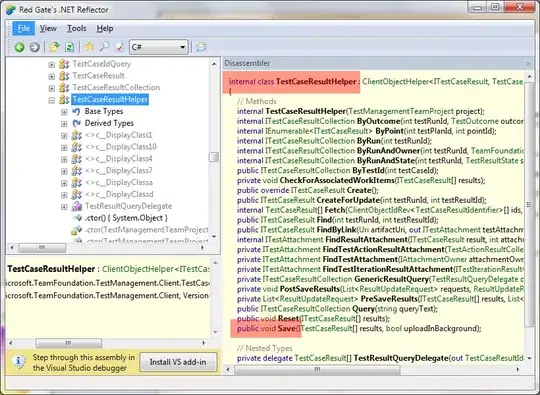Collapse the TestCaseResultHelper tree node
This screenshot has width=540, height=395.
(52, 100)
